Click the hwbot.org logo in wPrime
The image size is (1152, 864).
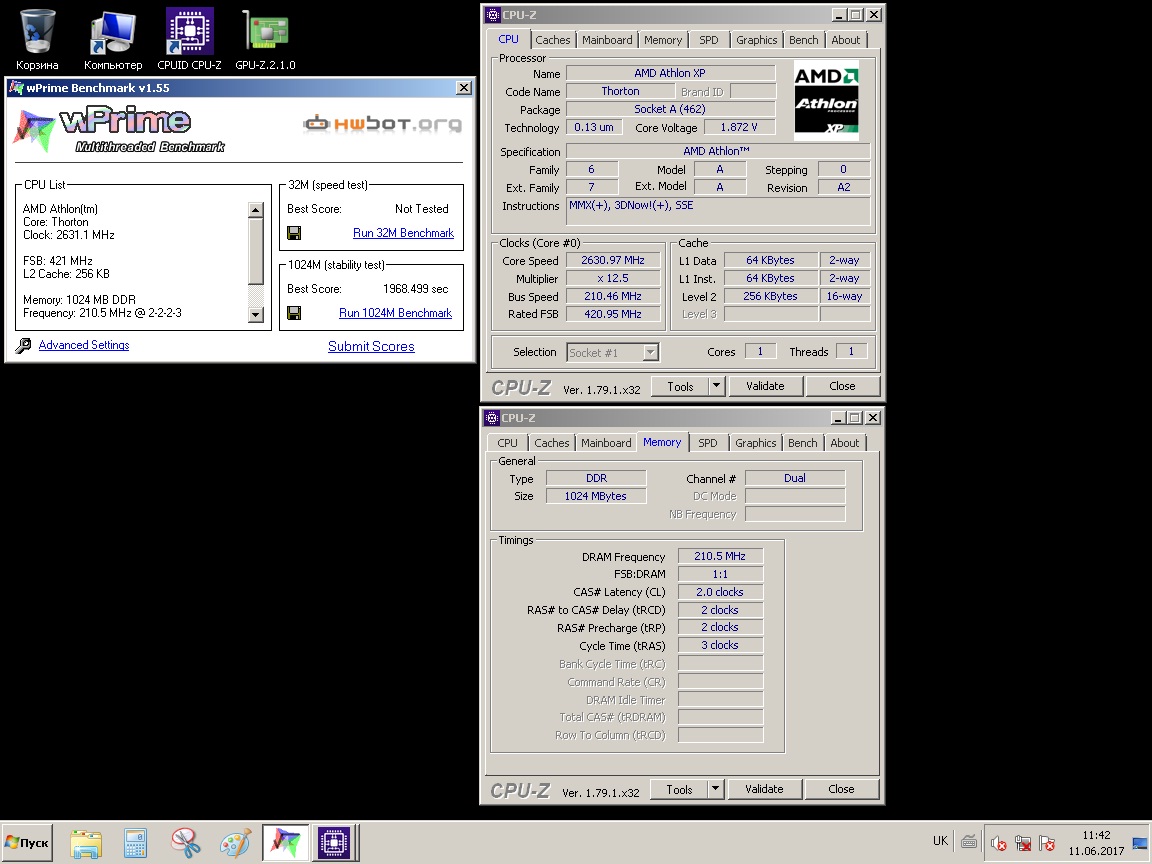[382, 123]
